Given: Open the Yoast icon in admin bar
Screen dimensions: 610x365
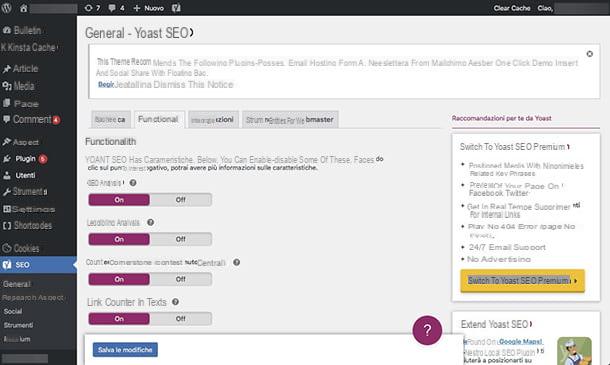Looking at the screenshot, I should [176, 8].
